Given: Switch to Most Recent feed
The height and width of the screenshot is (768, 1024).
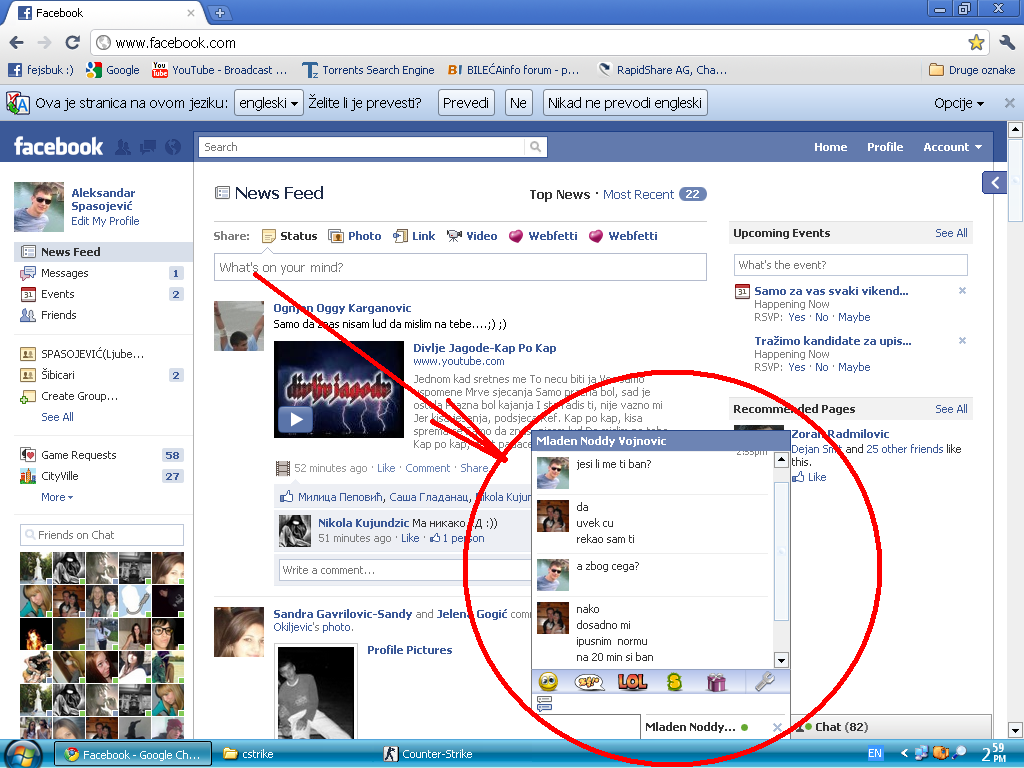Looking at the screenshot, I should [638, 194].
